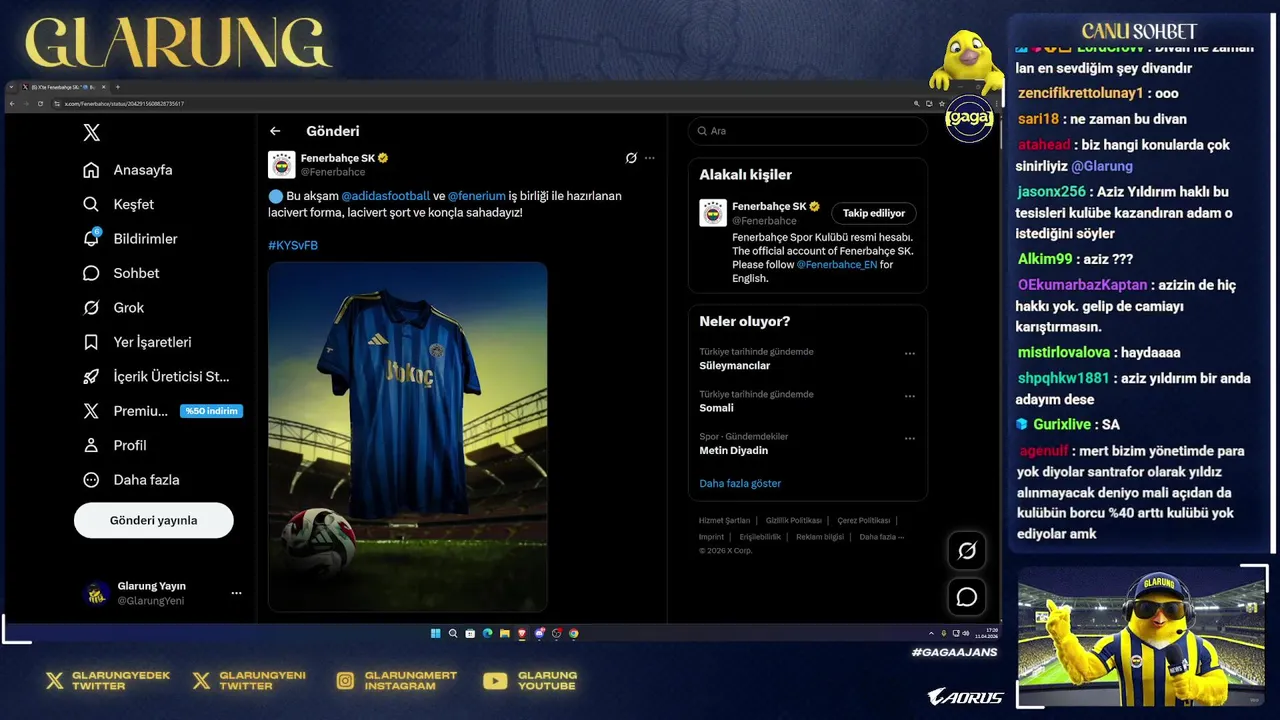The width and height of the screenshot is (1280, 720).
Task: Open Windows Start button on taskbar
Action: [x=436, y=633]
